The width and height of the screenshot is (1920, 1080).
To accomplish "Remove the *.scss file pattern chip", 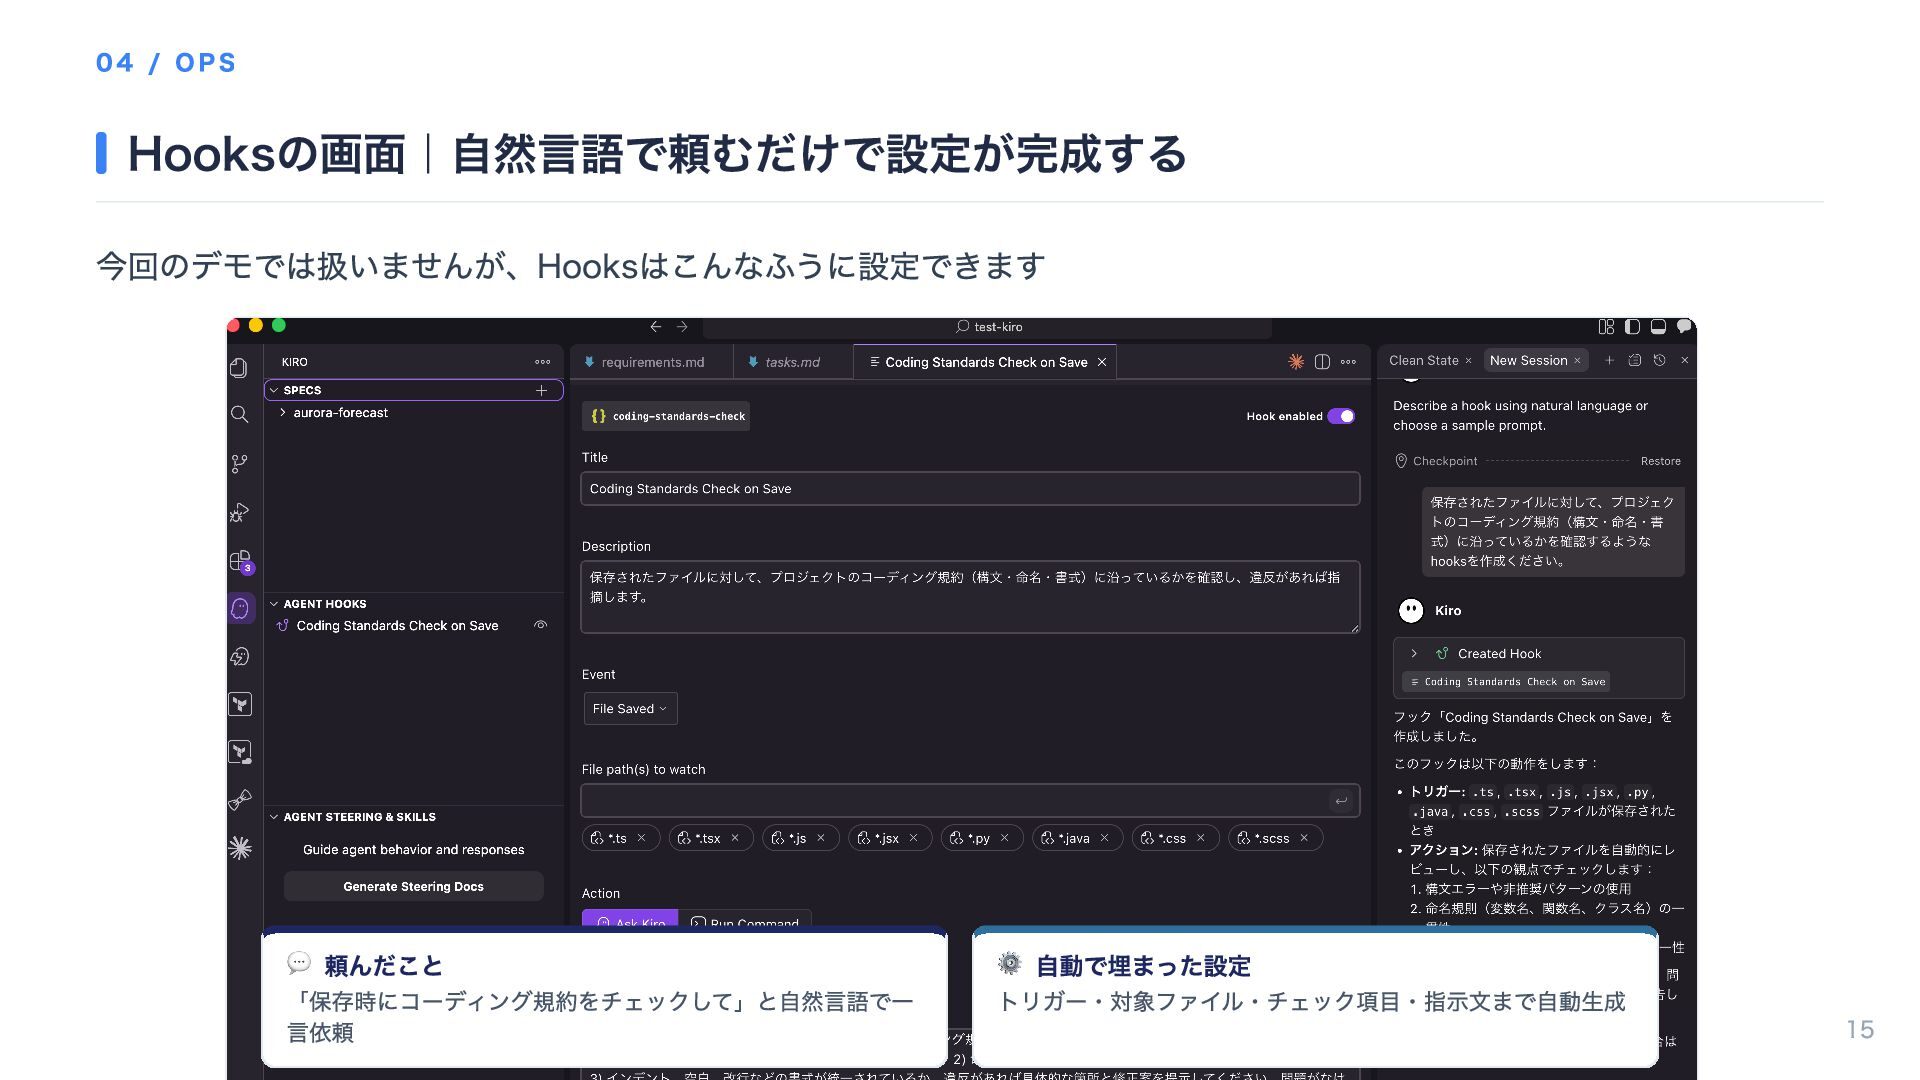I will click(x=1304, y=838).
